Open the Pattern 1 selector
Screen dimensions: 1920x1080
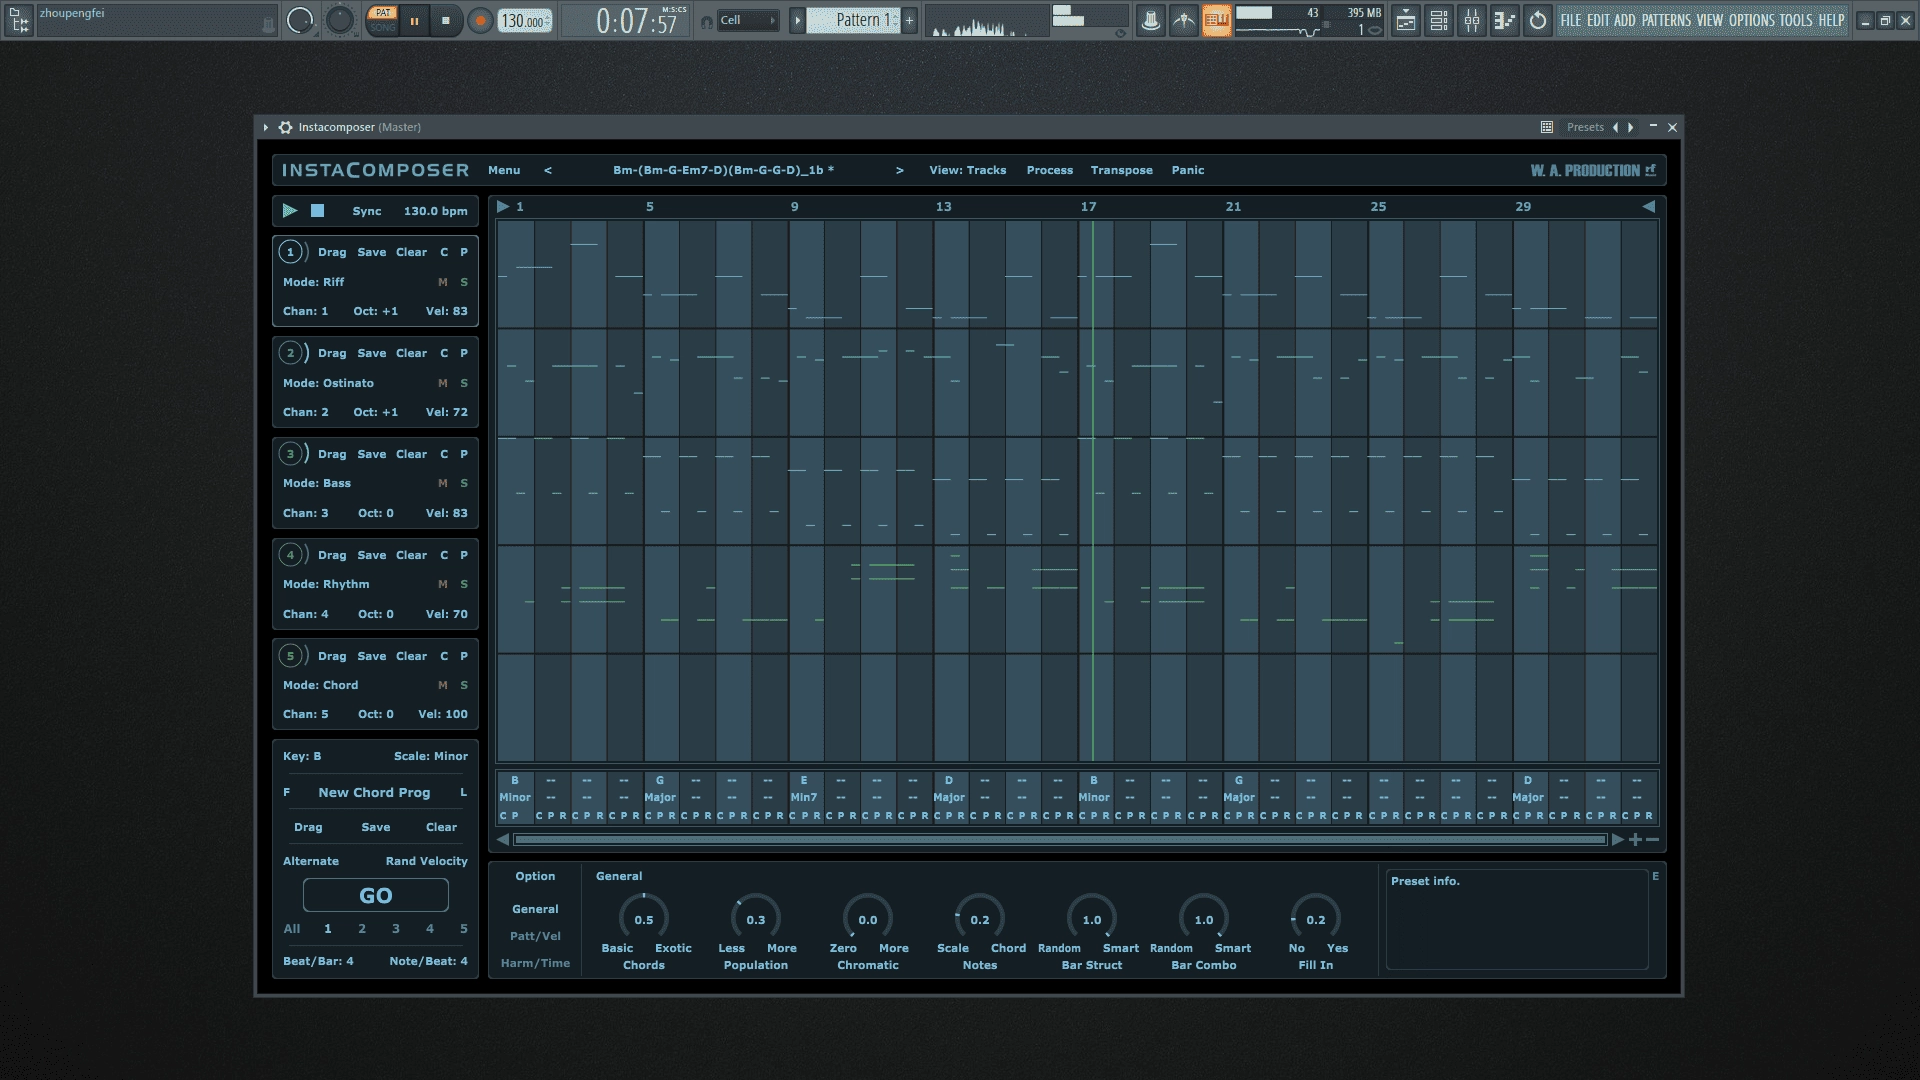pyautogui.click(x=854, y=20)
